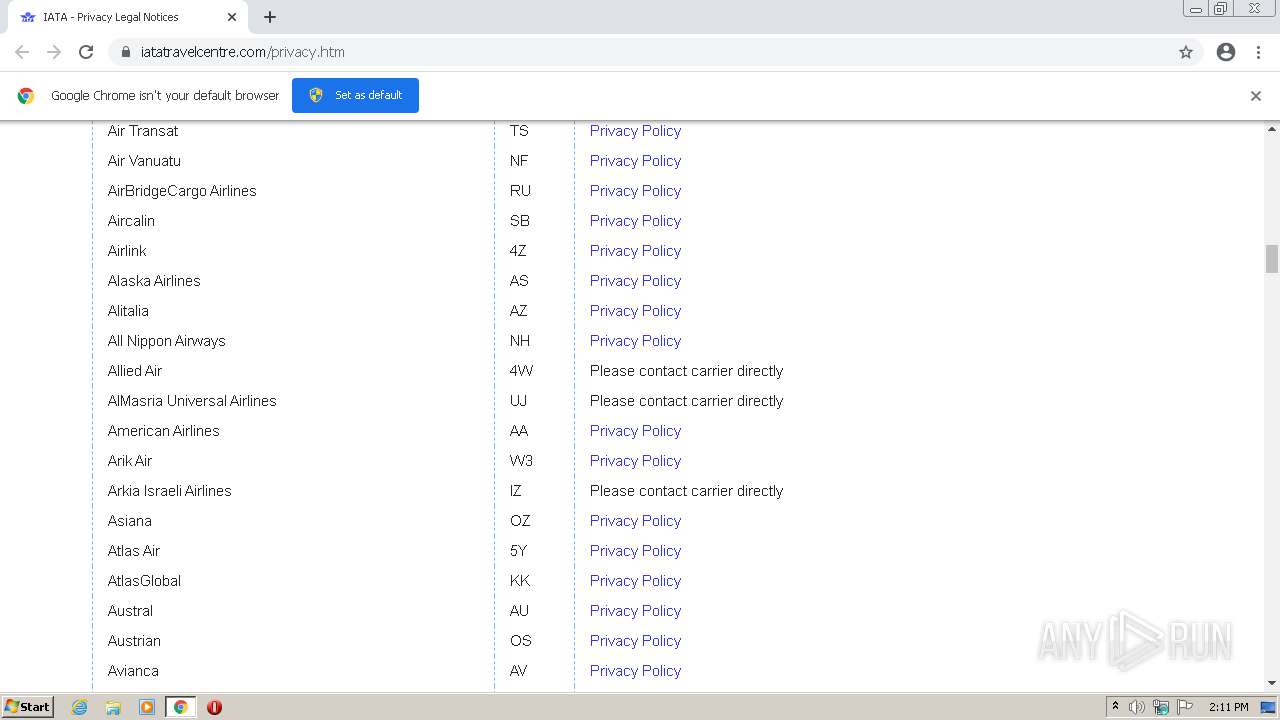1280x720 pixels.
Task: Launch Internet Explorer from taskbar
Action: 80,707
